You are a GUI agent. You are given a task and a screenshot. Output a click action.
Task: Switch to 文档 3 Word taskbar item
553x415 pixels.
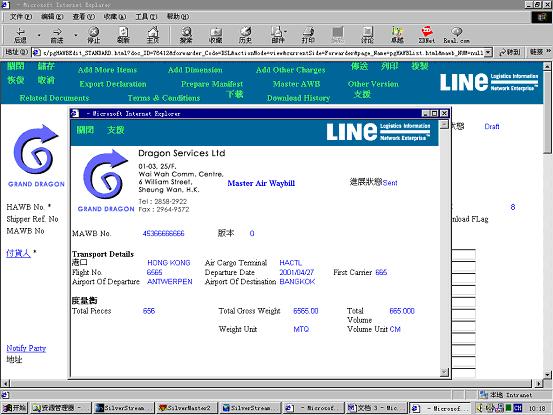click(376, 408)
